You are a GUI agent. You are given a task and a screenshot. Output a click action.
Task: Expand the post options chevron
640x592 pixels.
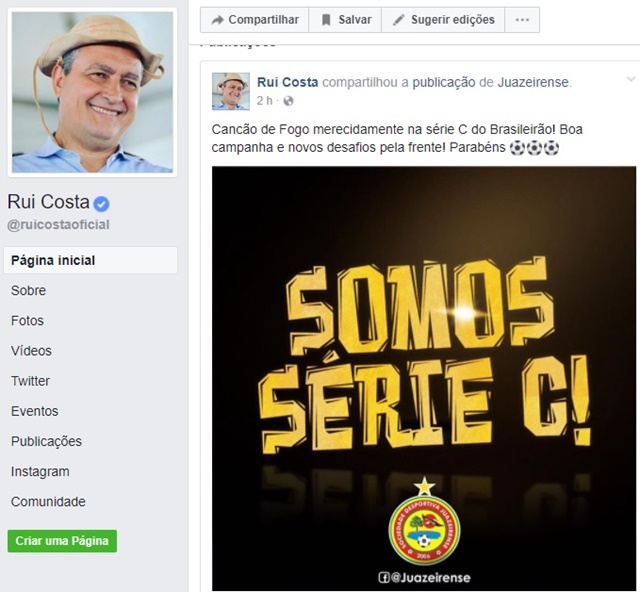click(631, 79)
